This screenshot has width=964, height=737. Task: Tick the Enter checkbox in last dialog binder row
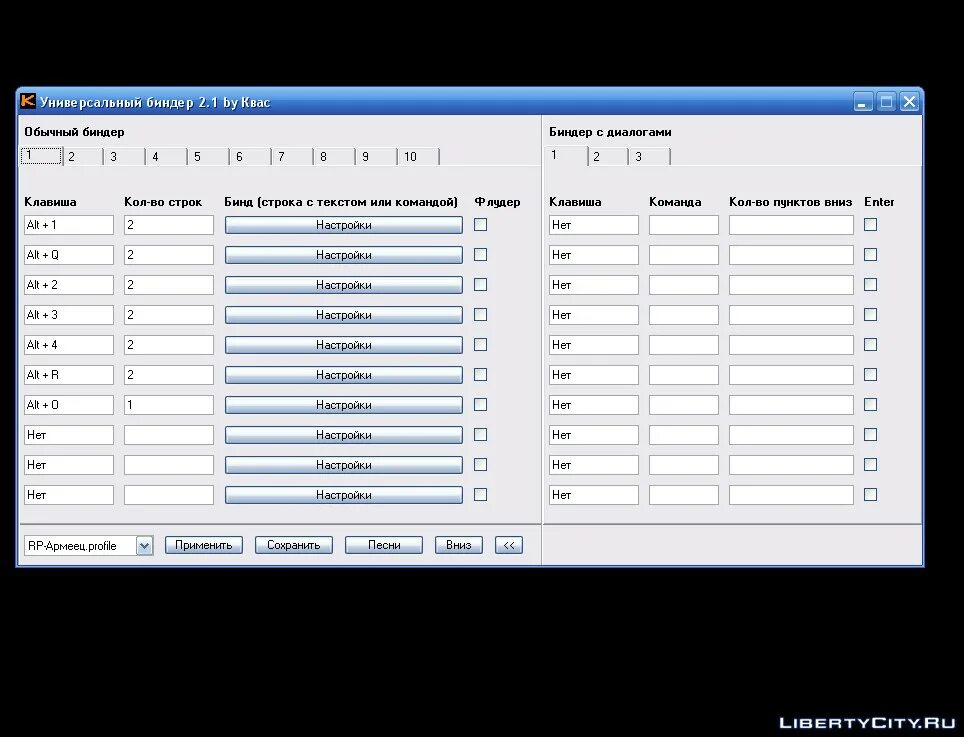tap(871, 495)
